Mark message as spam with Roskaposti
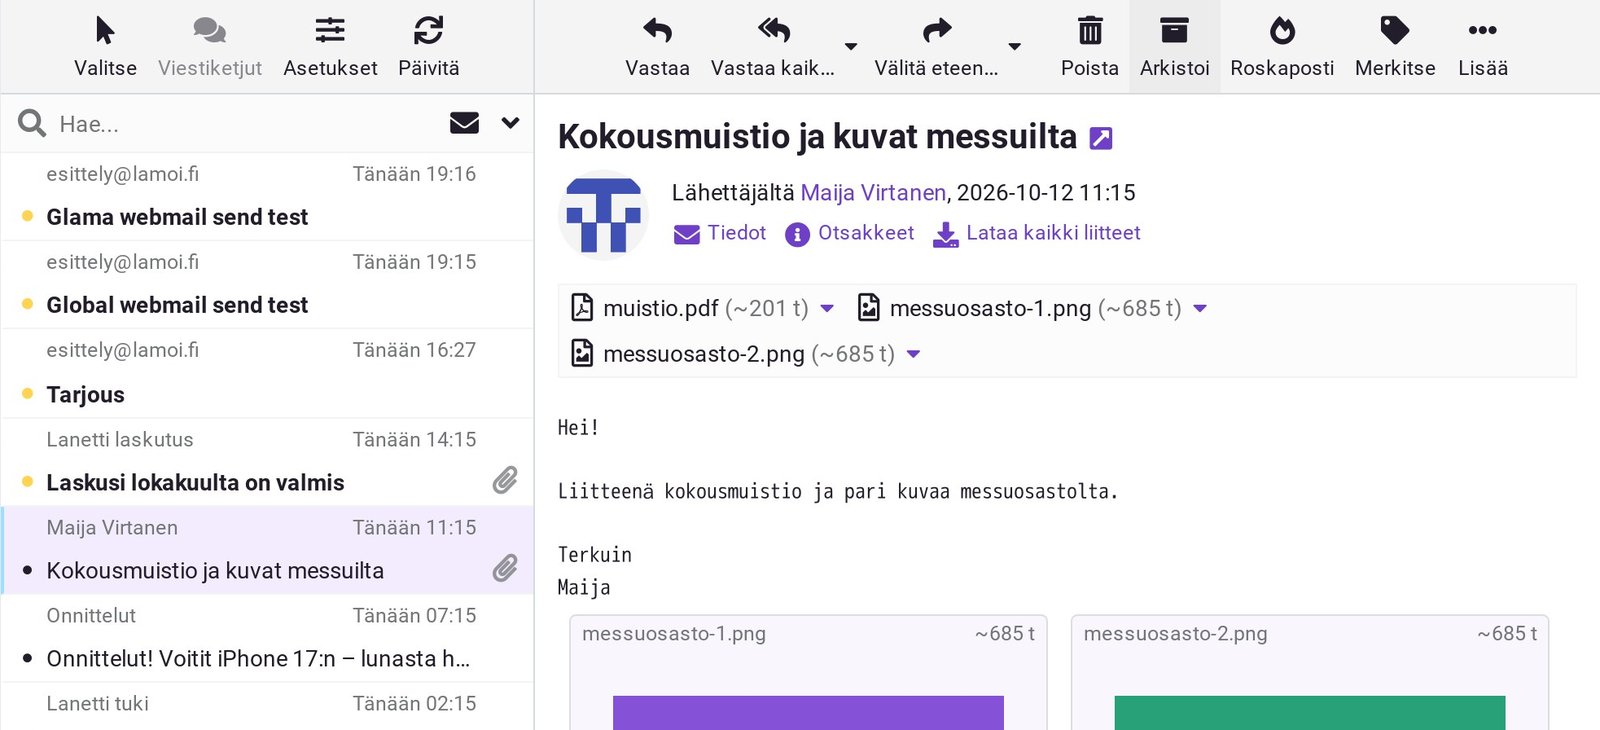This screenshot has width=1600, height=730. point(1282,47)
